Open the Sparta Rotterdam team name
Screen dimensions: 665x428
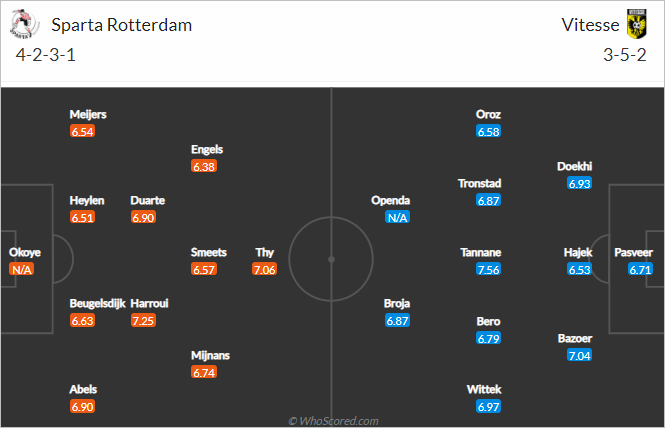[122, 25]
